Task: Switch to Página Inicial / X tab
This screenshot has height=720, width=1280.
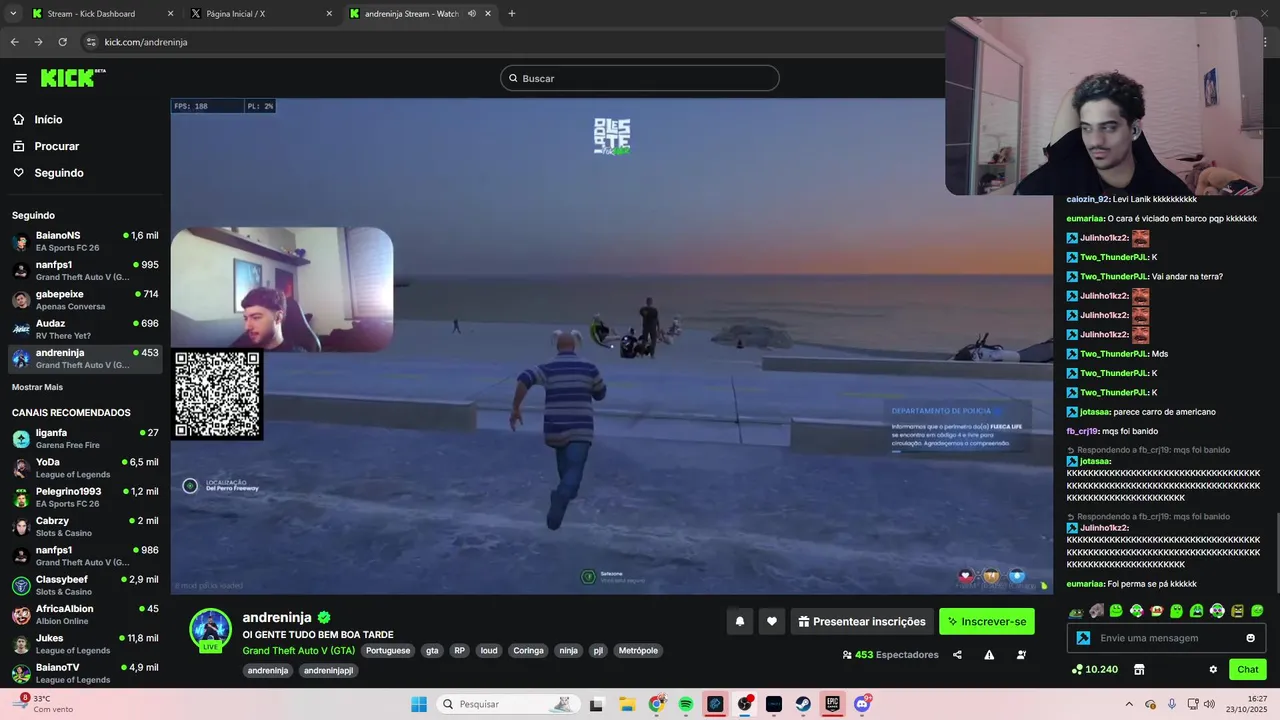Action: tap(260, 14)
